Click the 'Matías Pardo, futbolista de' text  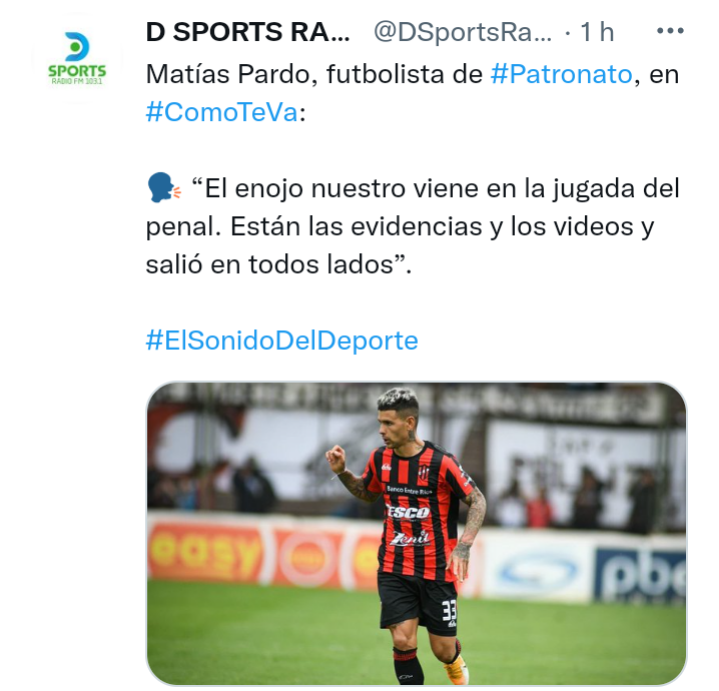(314, 74)
